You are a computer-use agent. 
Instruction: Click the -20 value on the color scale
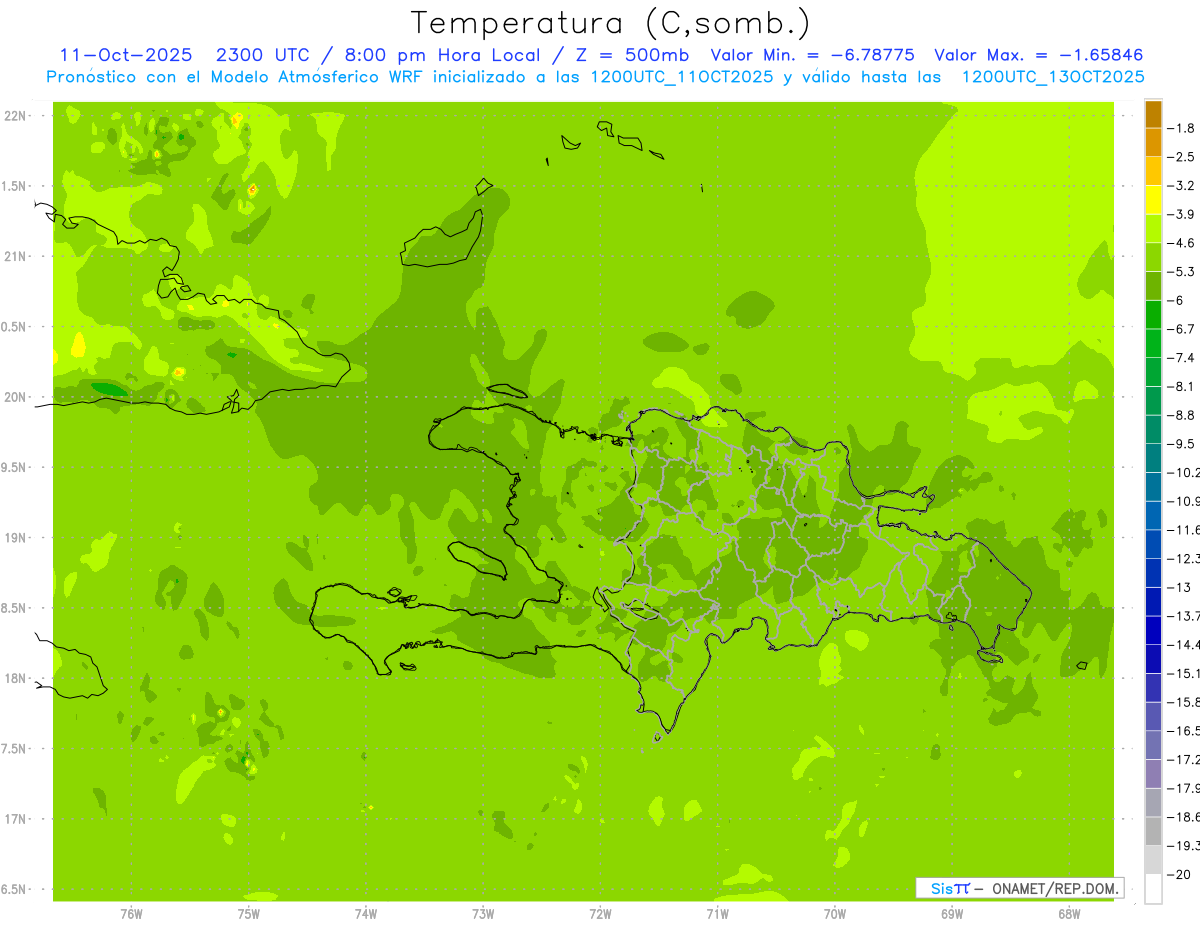tap(1183, 875)
